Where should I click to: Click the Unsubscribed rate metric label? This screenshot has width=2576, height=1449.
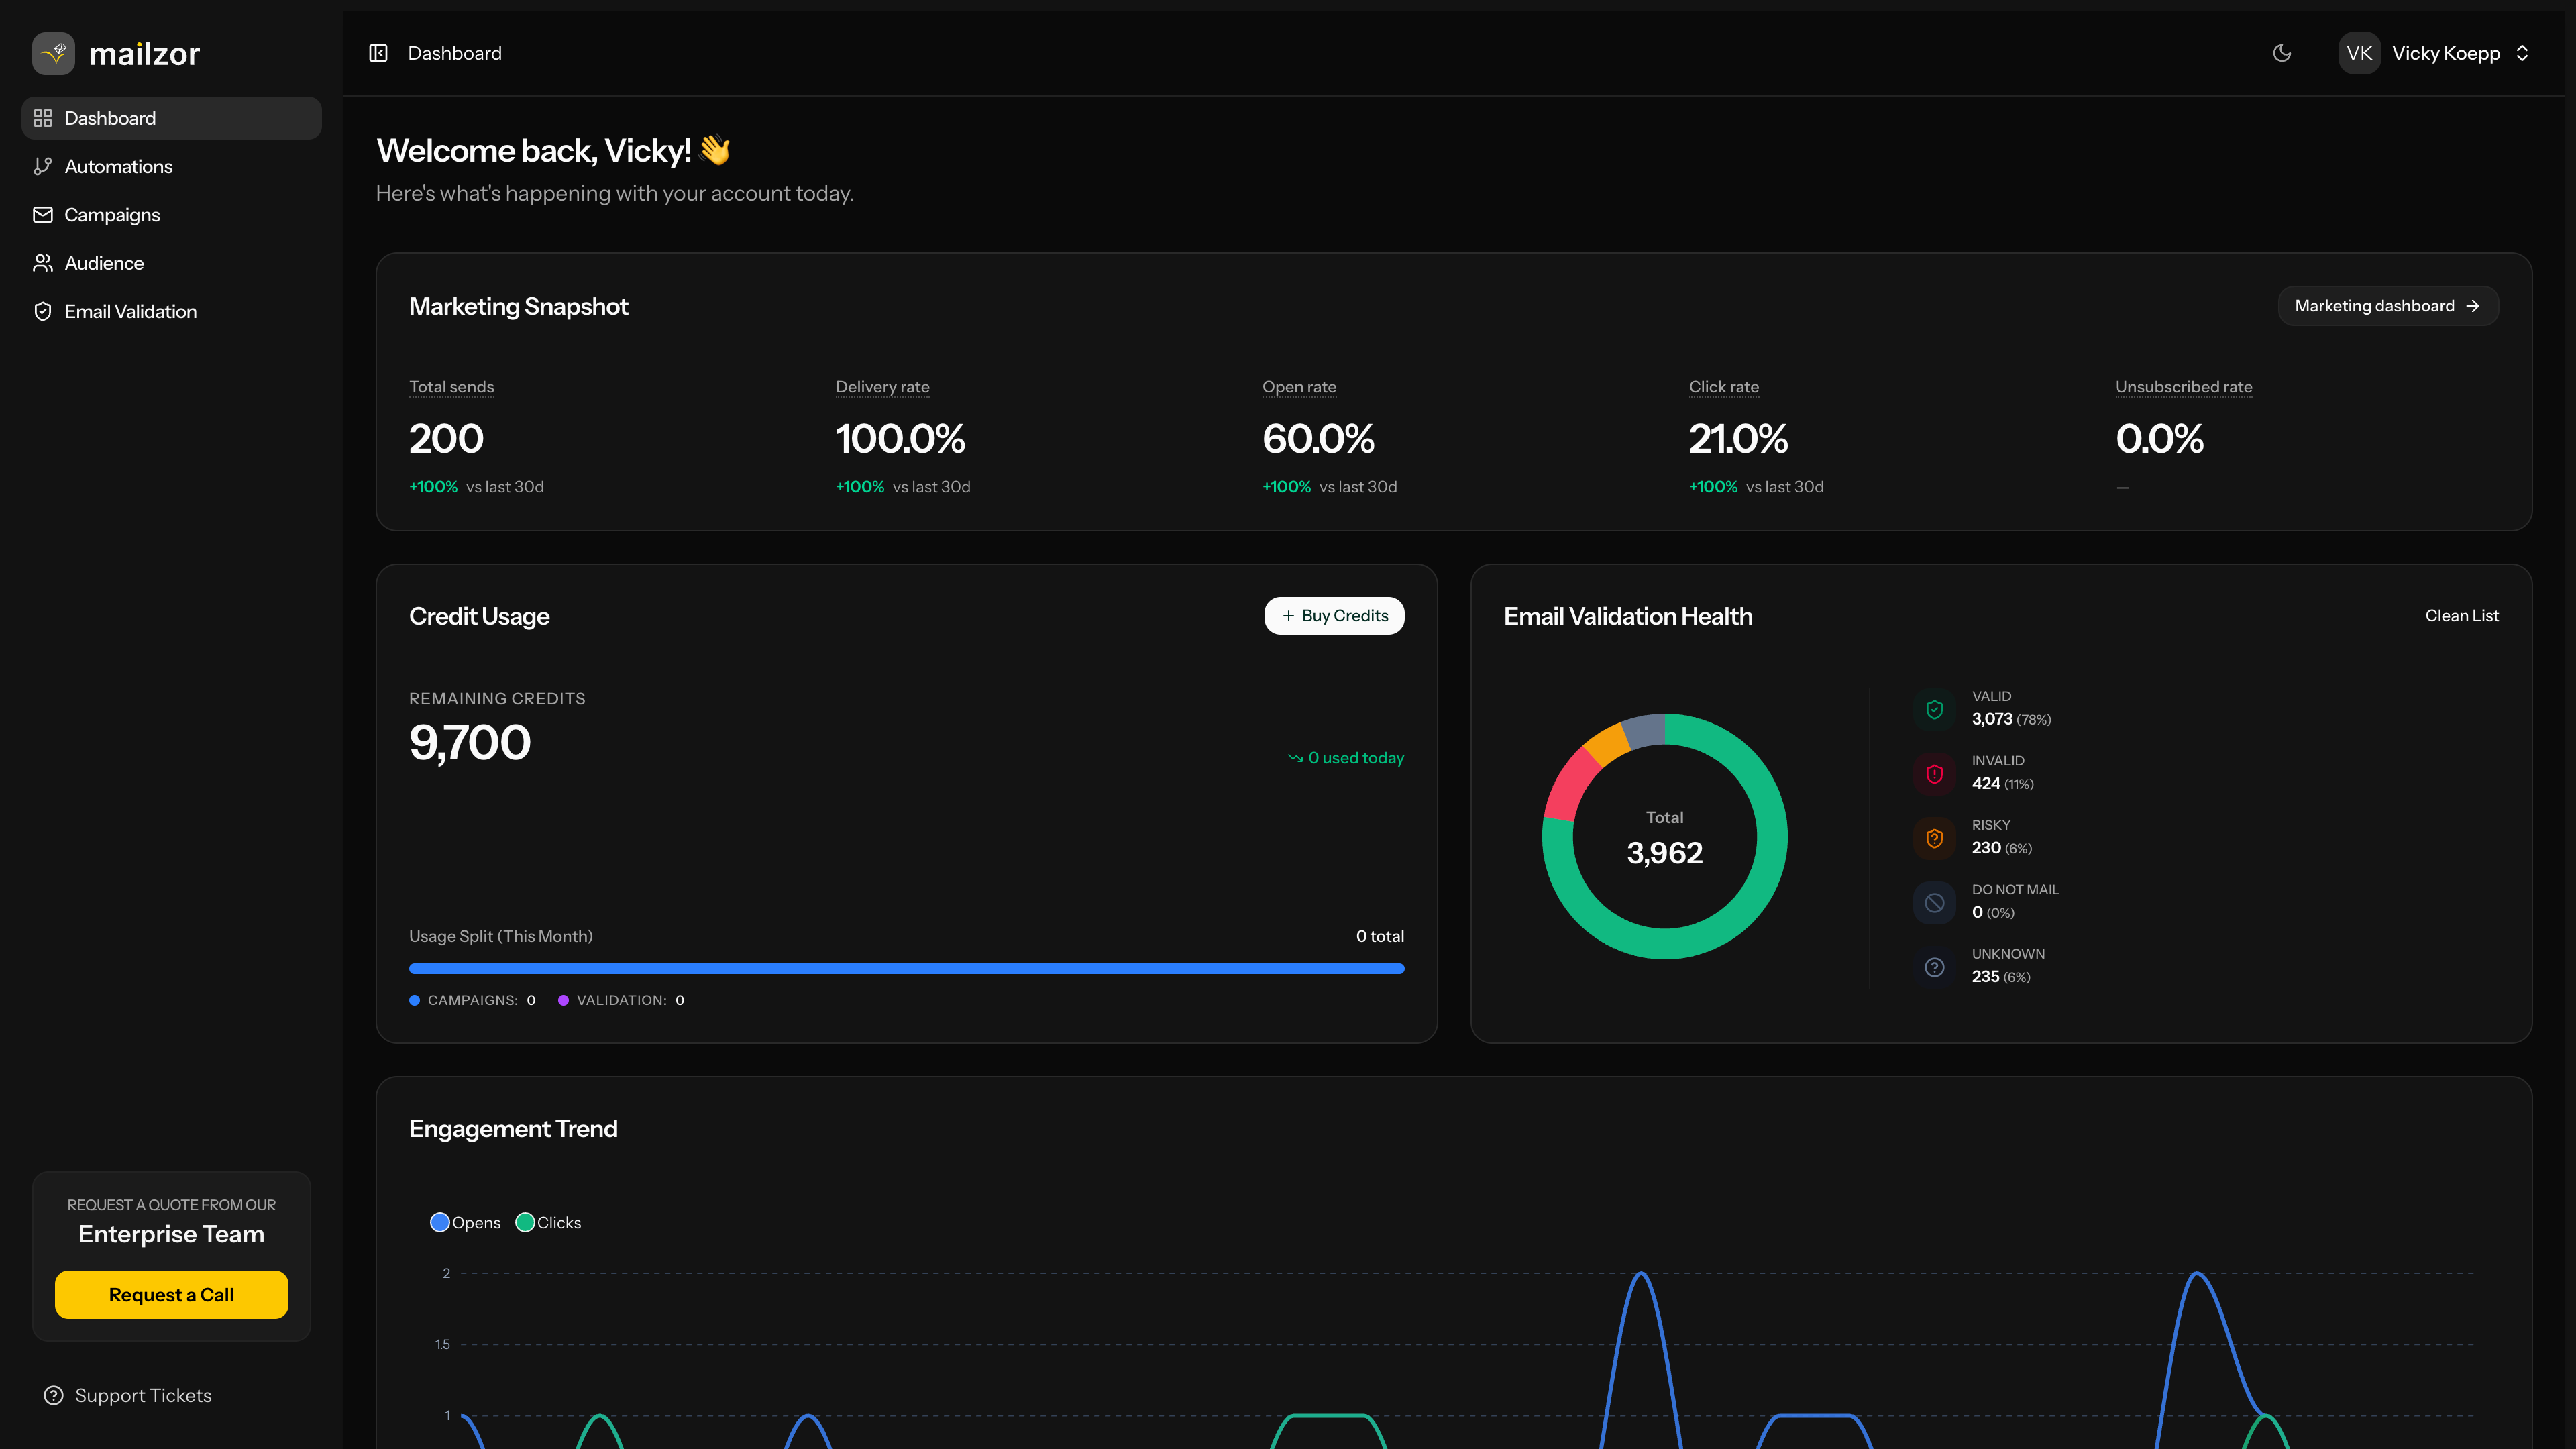tap(2184, 387)
